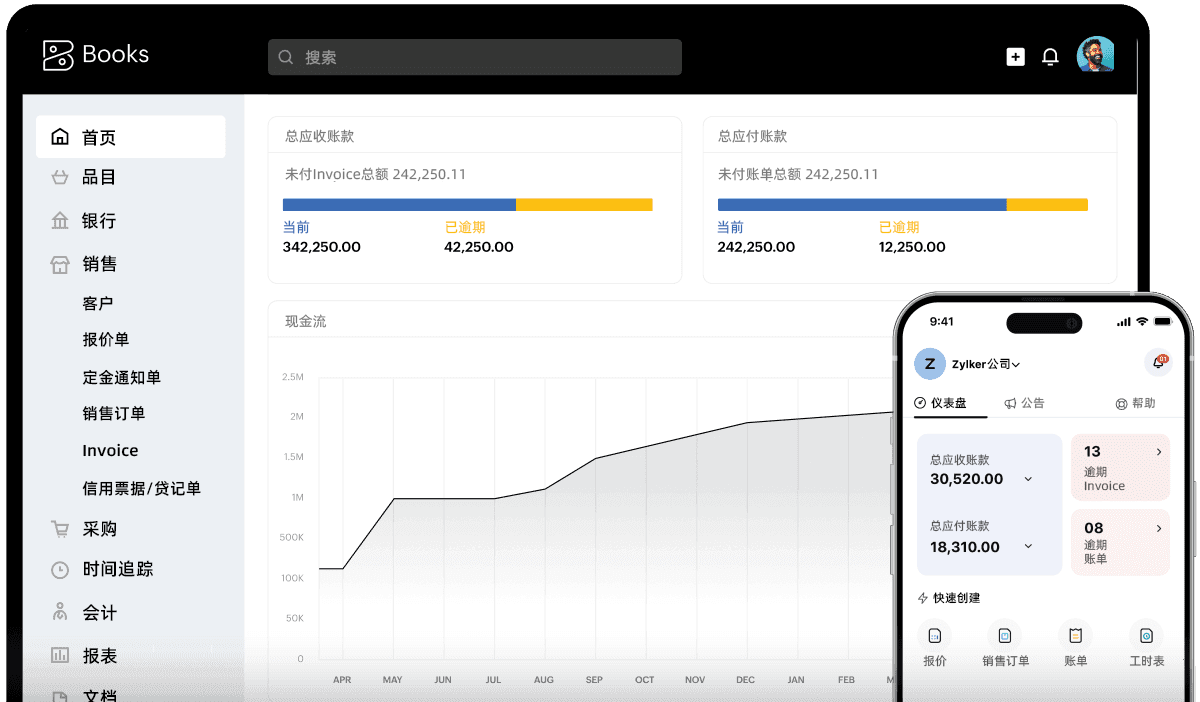Open 客户 under 销售
Viewport: 1200px width, 702px height.
click(98, 303)
